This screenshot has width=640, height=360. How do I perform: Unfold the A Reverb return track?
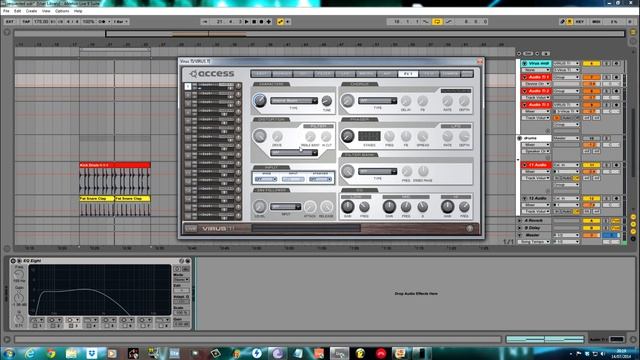pyautogui.click(x=520, y=220)
